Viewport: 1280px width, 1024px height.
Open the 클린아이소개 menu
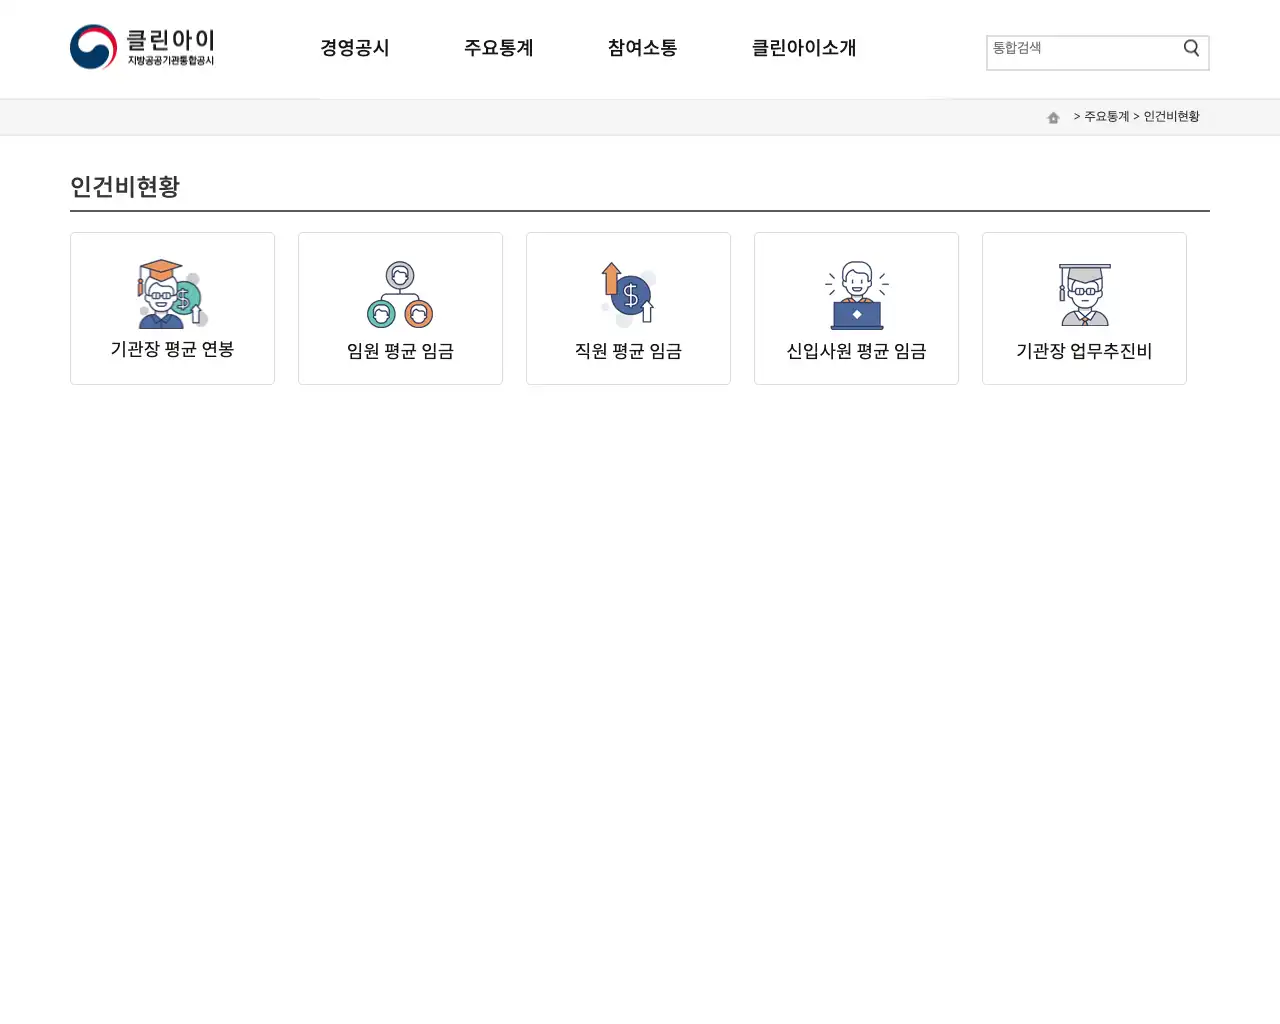click(x=804, y=48)
